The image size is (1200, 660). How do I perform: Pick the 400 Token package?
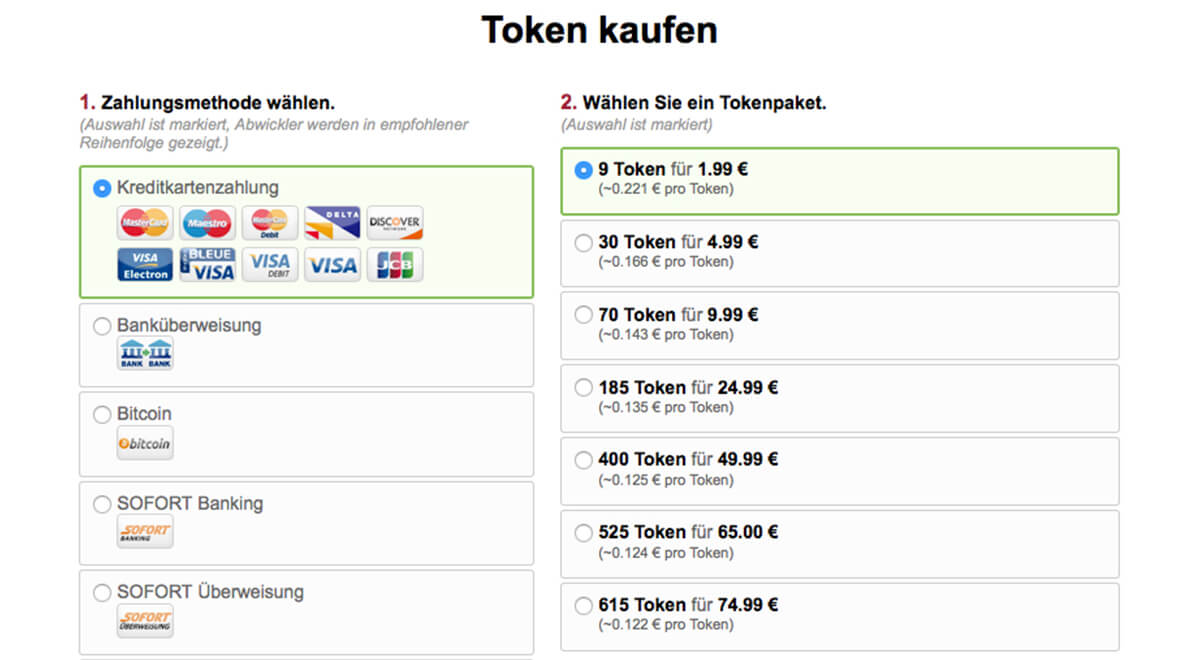(584, 460)
